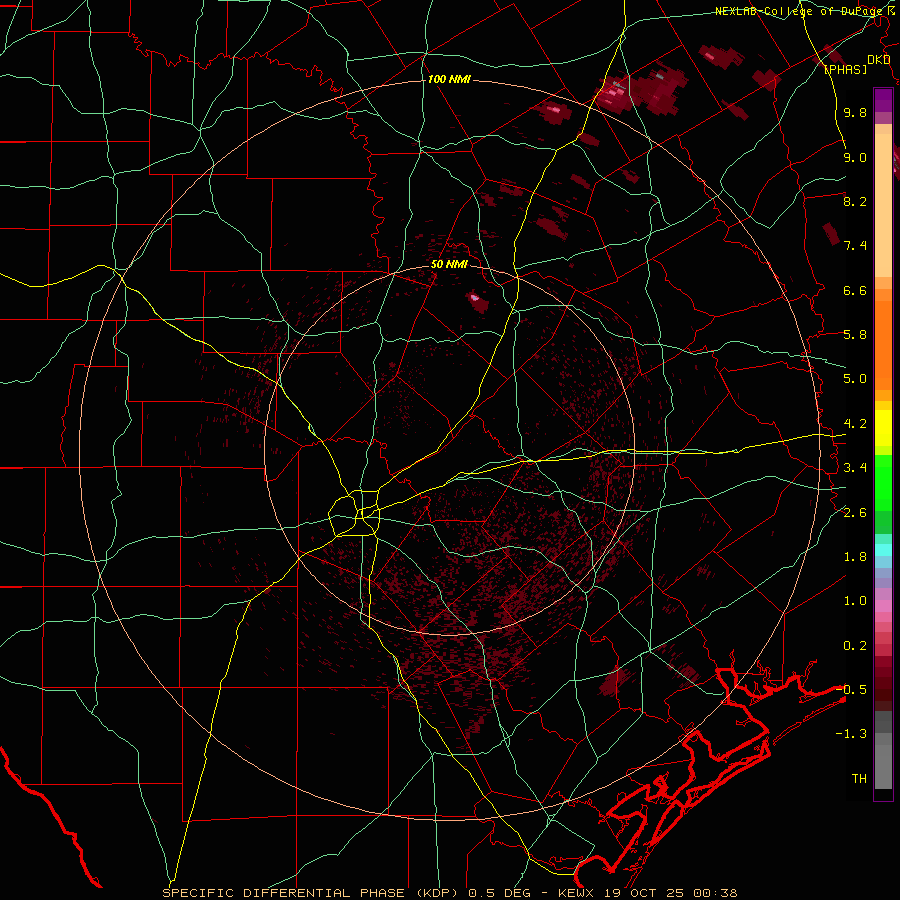Click the "19 OCT 25 00:38" timestamp
Screen dimensions: 900x900
[670, 893]
